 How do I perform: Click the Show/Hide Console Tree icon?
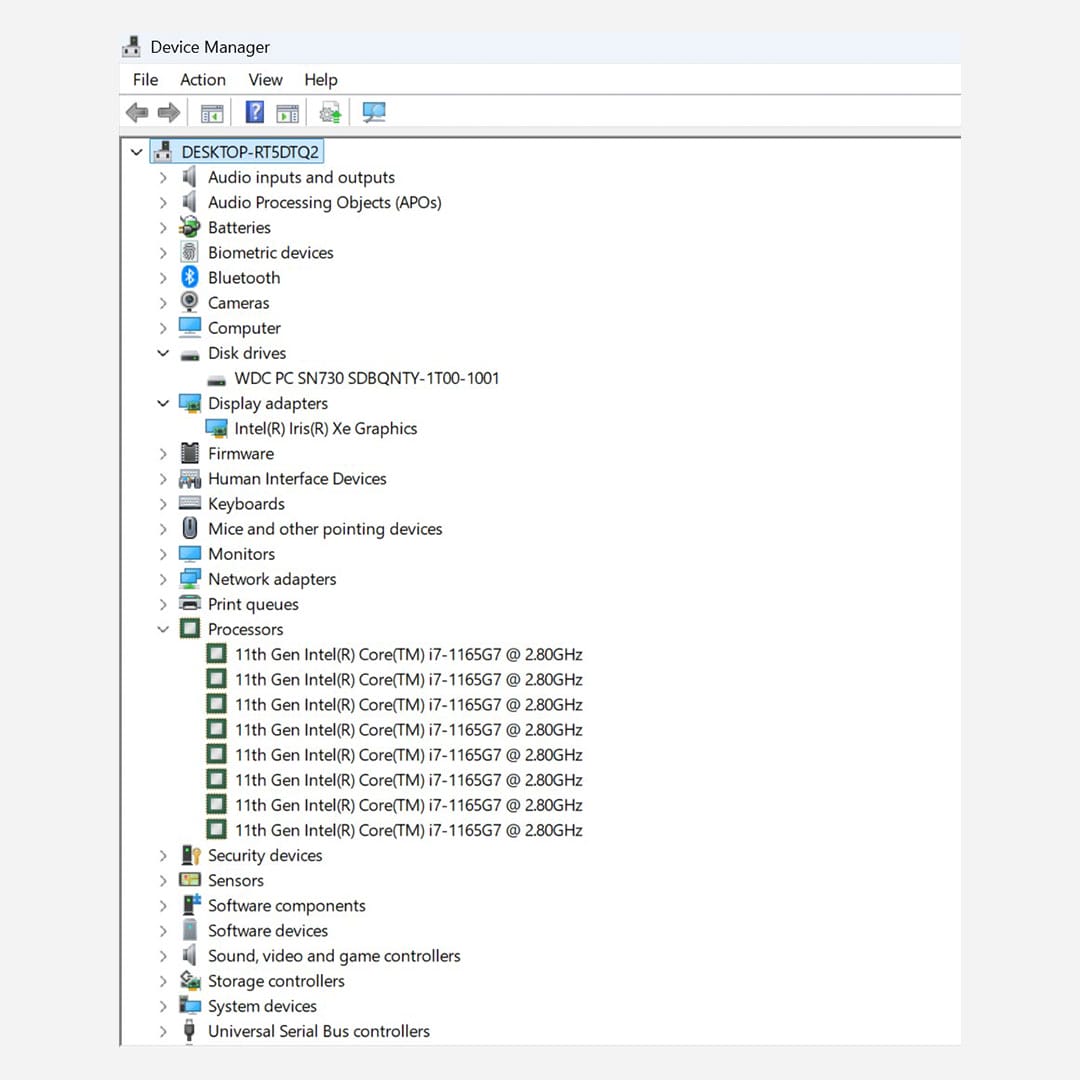click(x=212, y=113)
